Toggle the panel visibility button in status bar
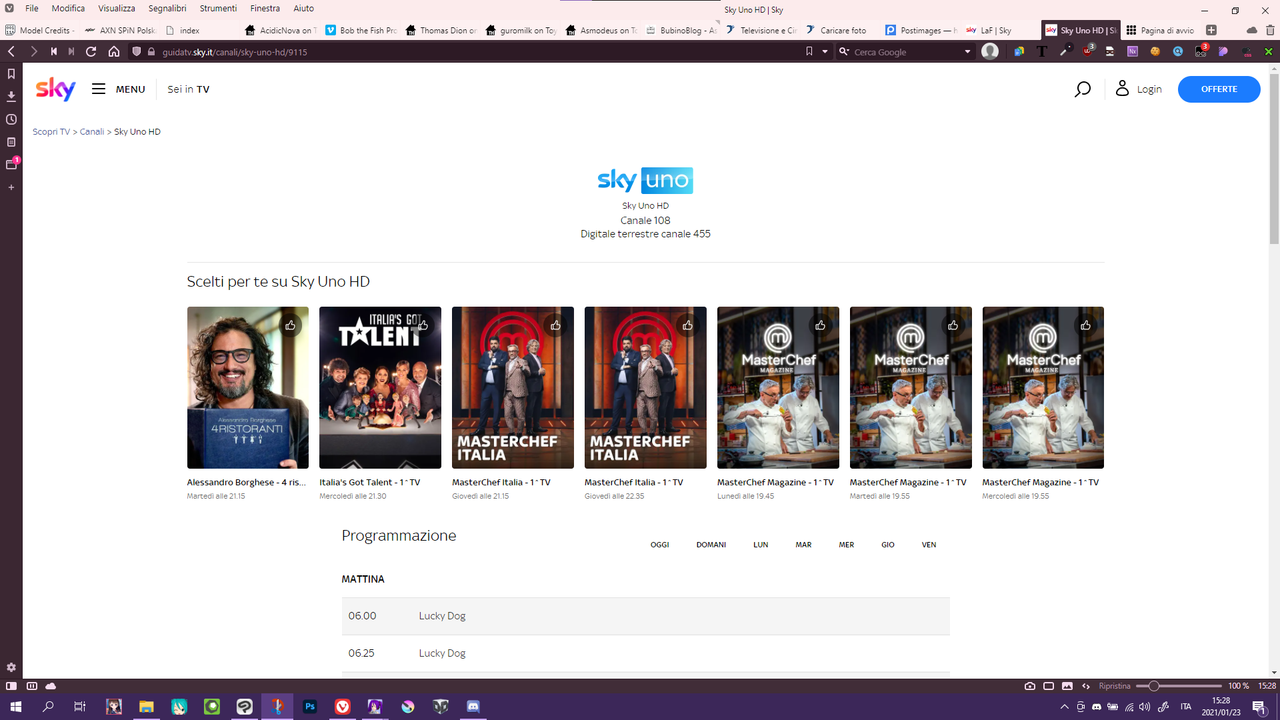 pos(11,686)
